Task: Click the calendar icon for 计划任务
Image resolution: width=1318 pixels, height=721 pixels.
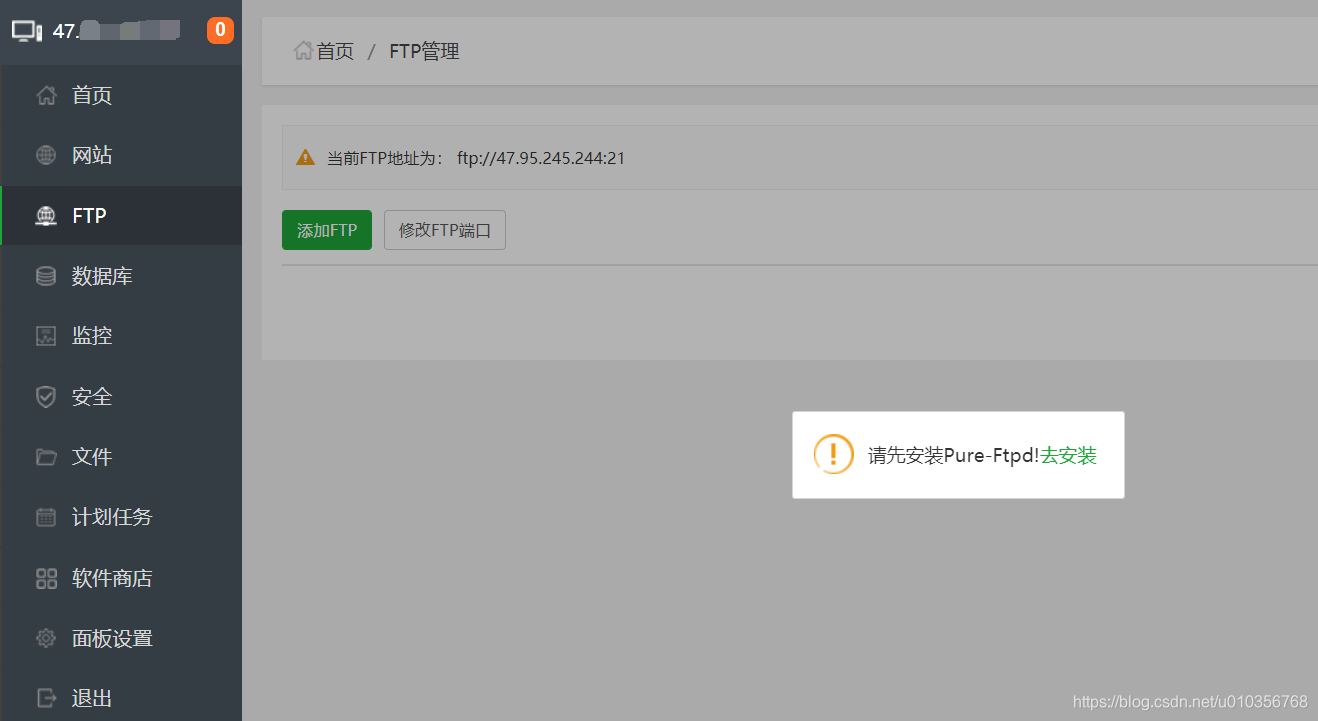Action: [x=46, y=517]
